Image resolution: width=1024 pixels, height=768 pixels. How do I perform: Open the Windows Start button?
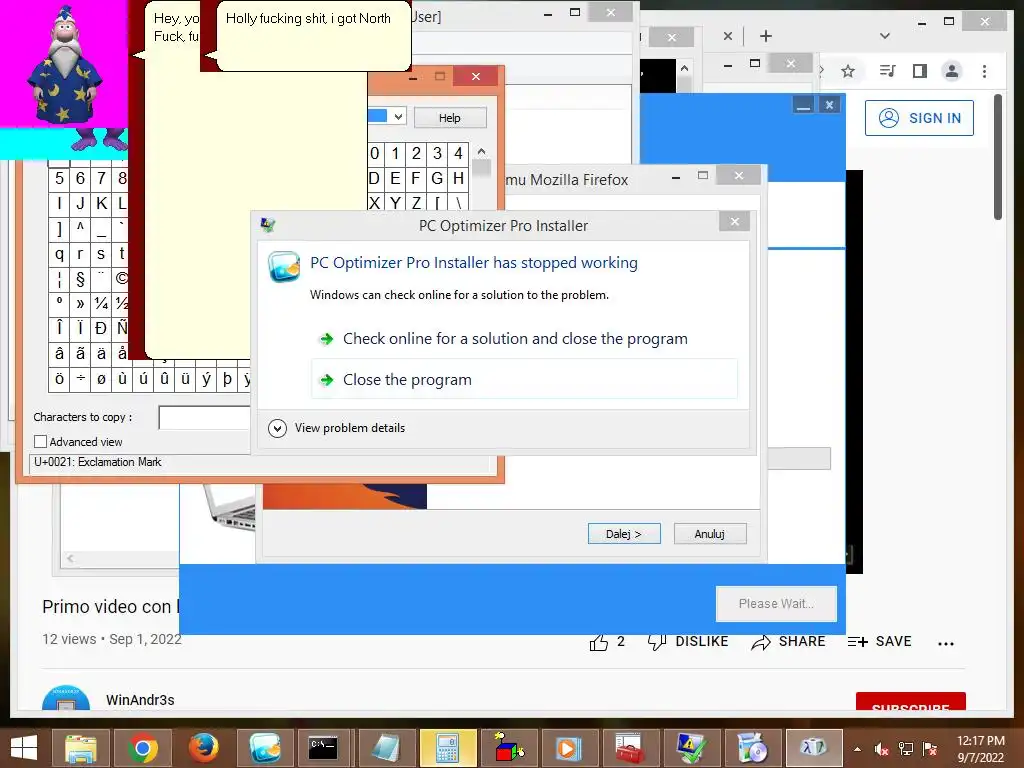[24, 748]
